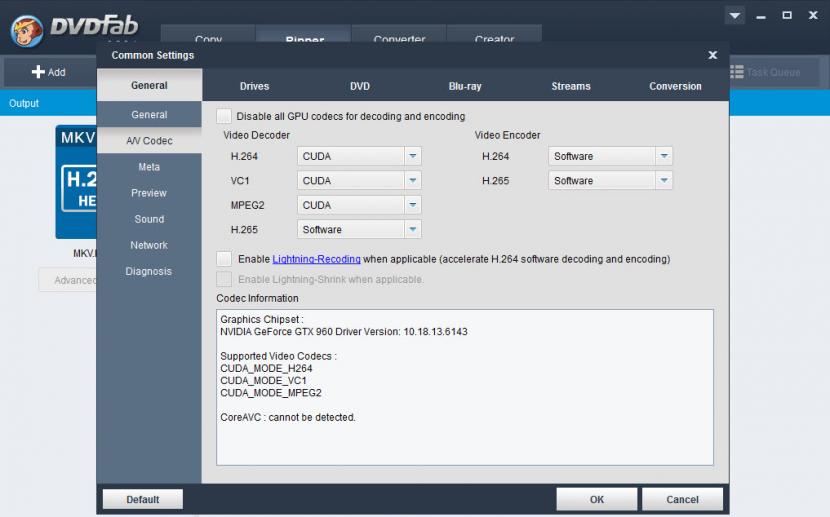Screen dimensions: 830x517
Task: Click the Lightning-Recoding hyperlink
Action: point(317,259)
